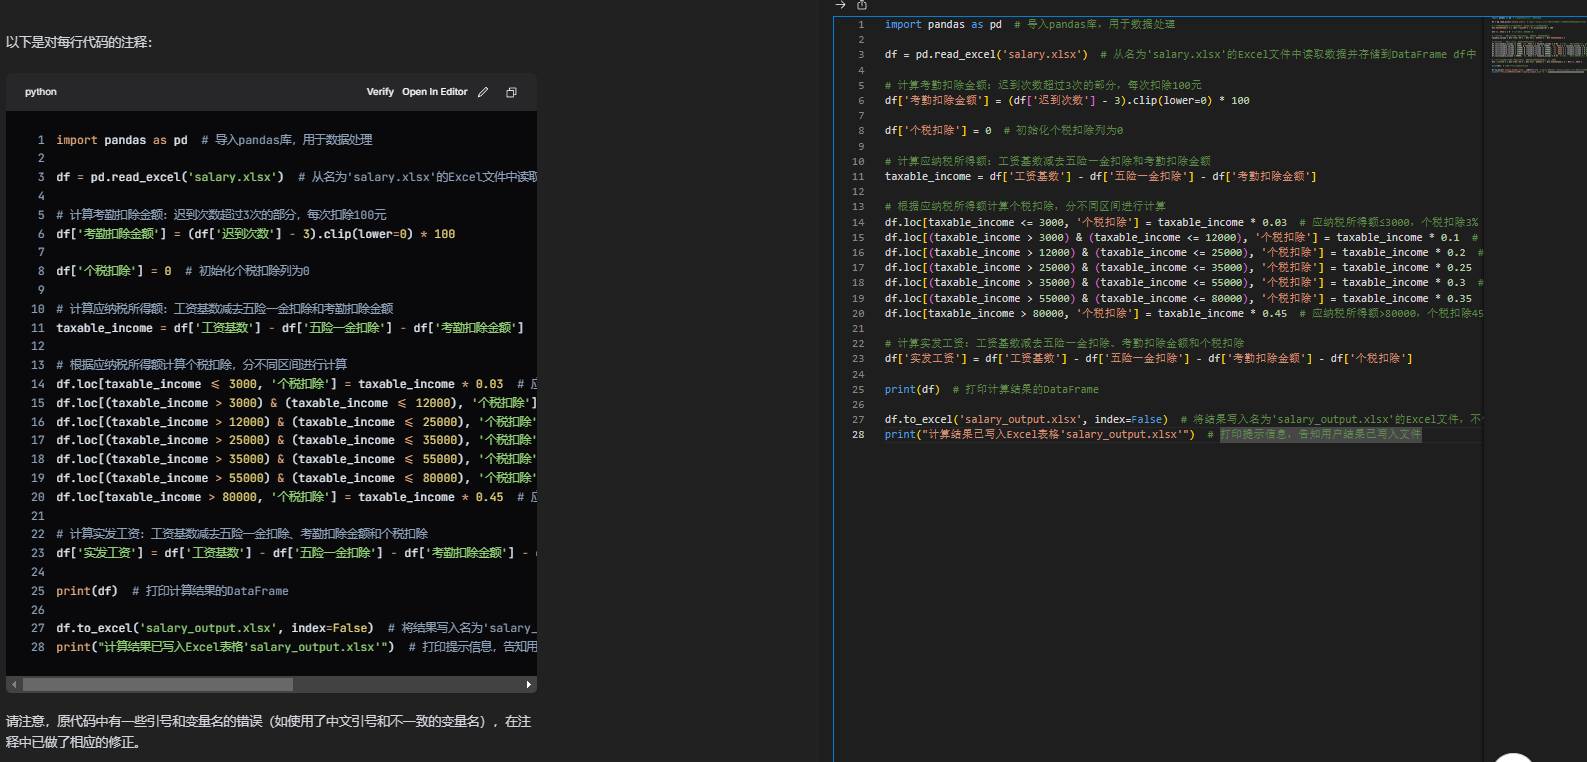The height and width of the screenshot is (762, 1587).
Task: Click line 3 pd.read_excel in right editor
Action: pos(1180,55)
